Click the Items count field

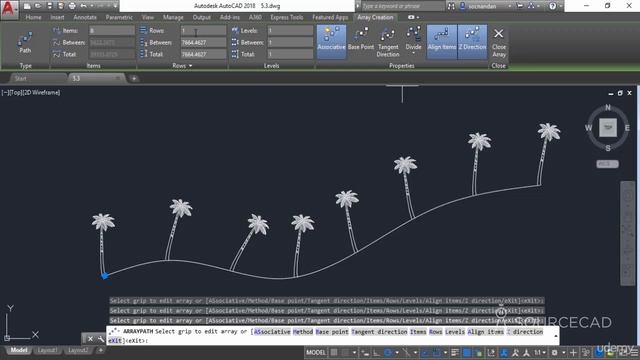click(112, 31)
